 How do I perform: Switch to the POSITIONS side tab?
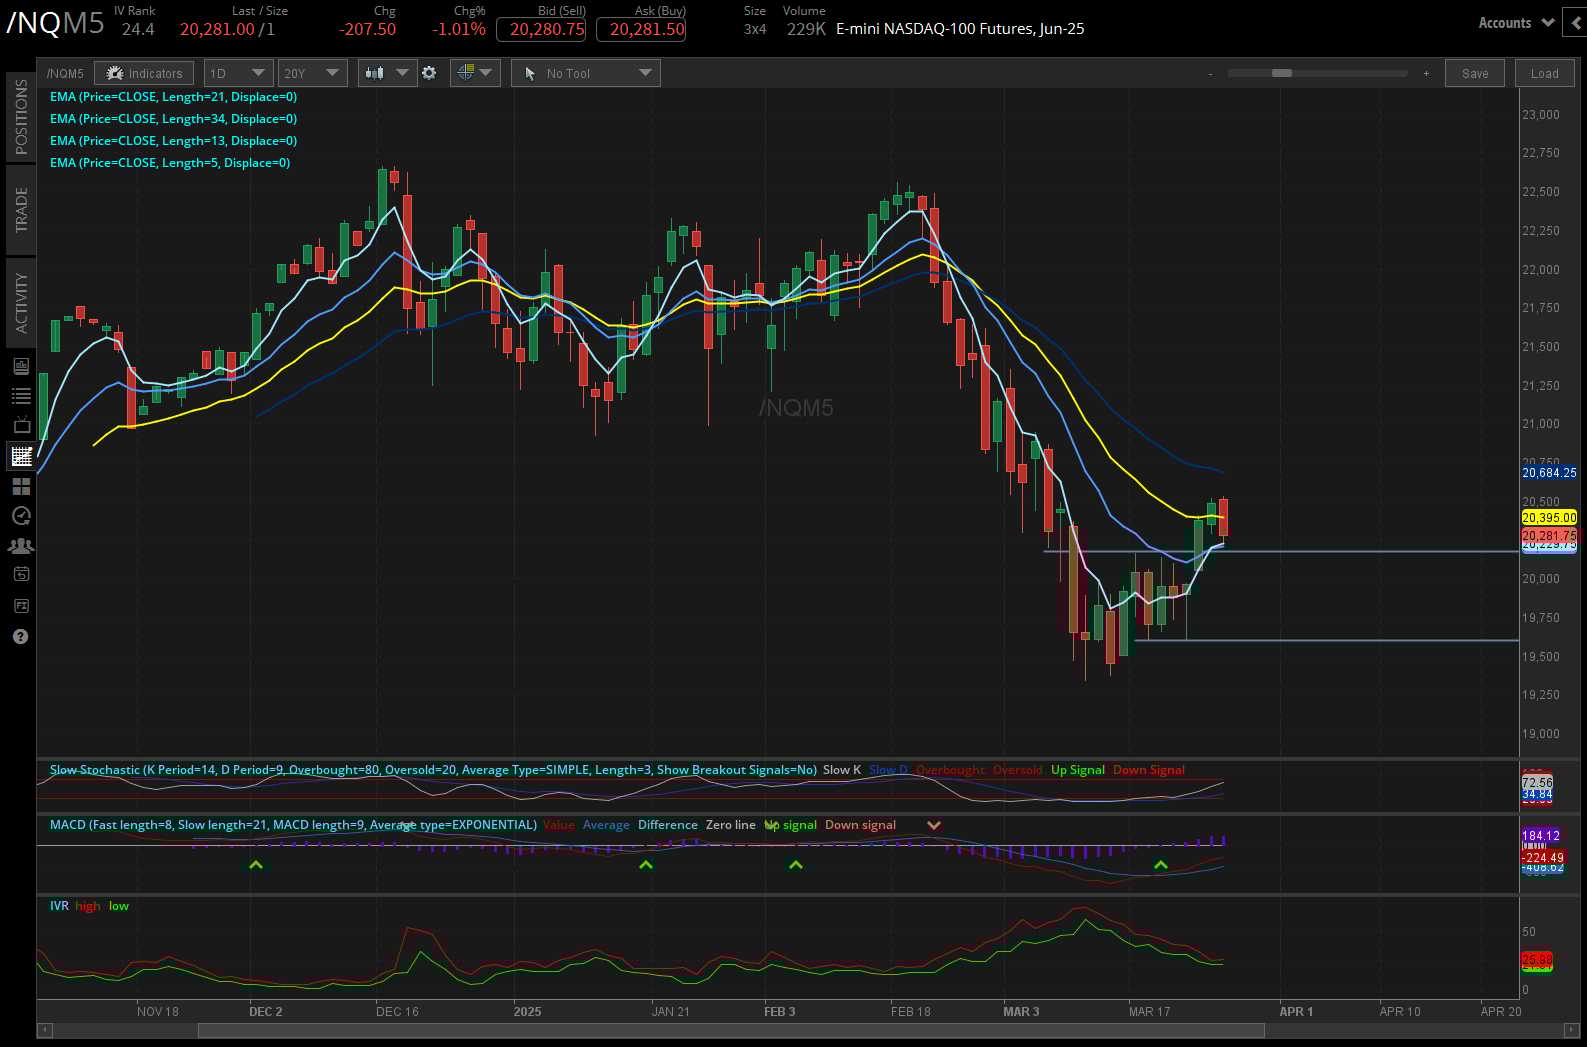21,116
